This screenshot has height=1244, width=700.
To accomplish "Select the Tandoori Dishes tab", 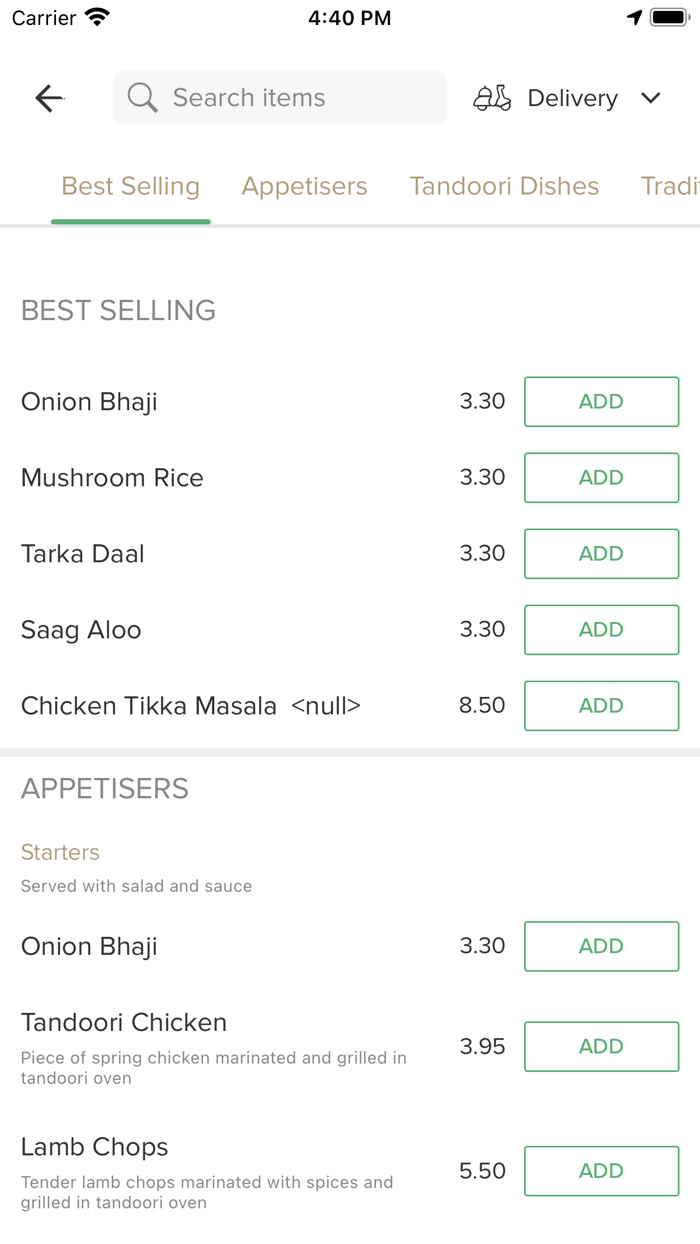I will click(504, 186).
